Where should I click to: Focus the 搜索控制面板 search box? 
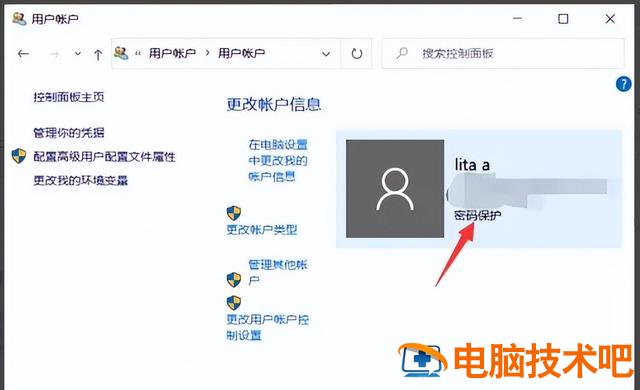pyautogui.click(x=503, y=53)
